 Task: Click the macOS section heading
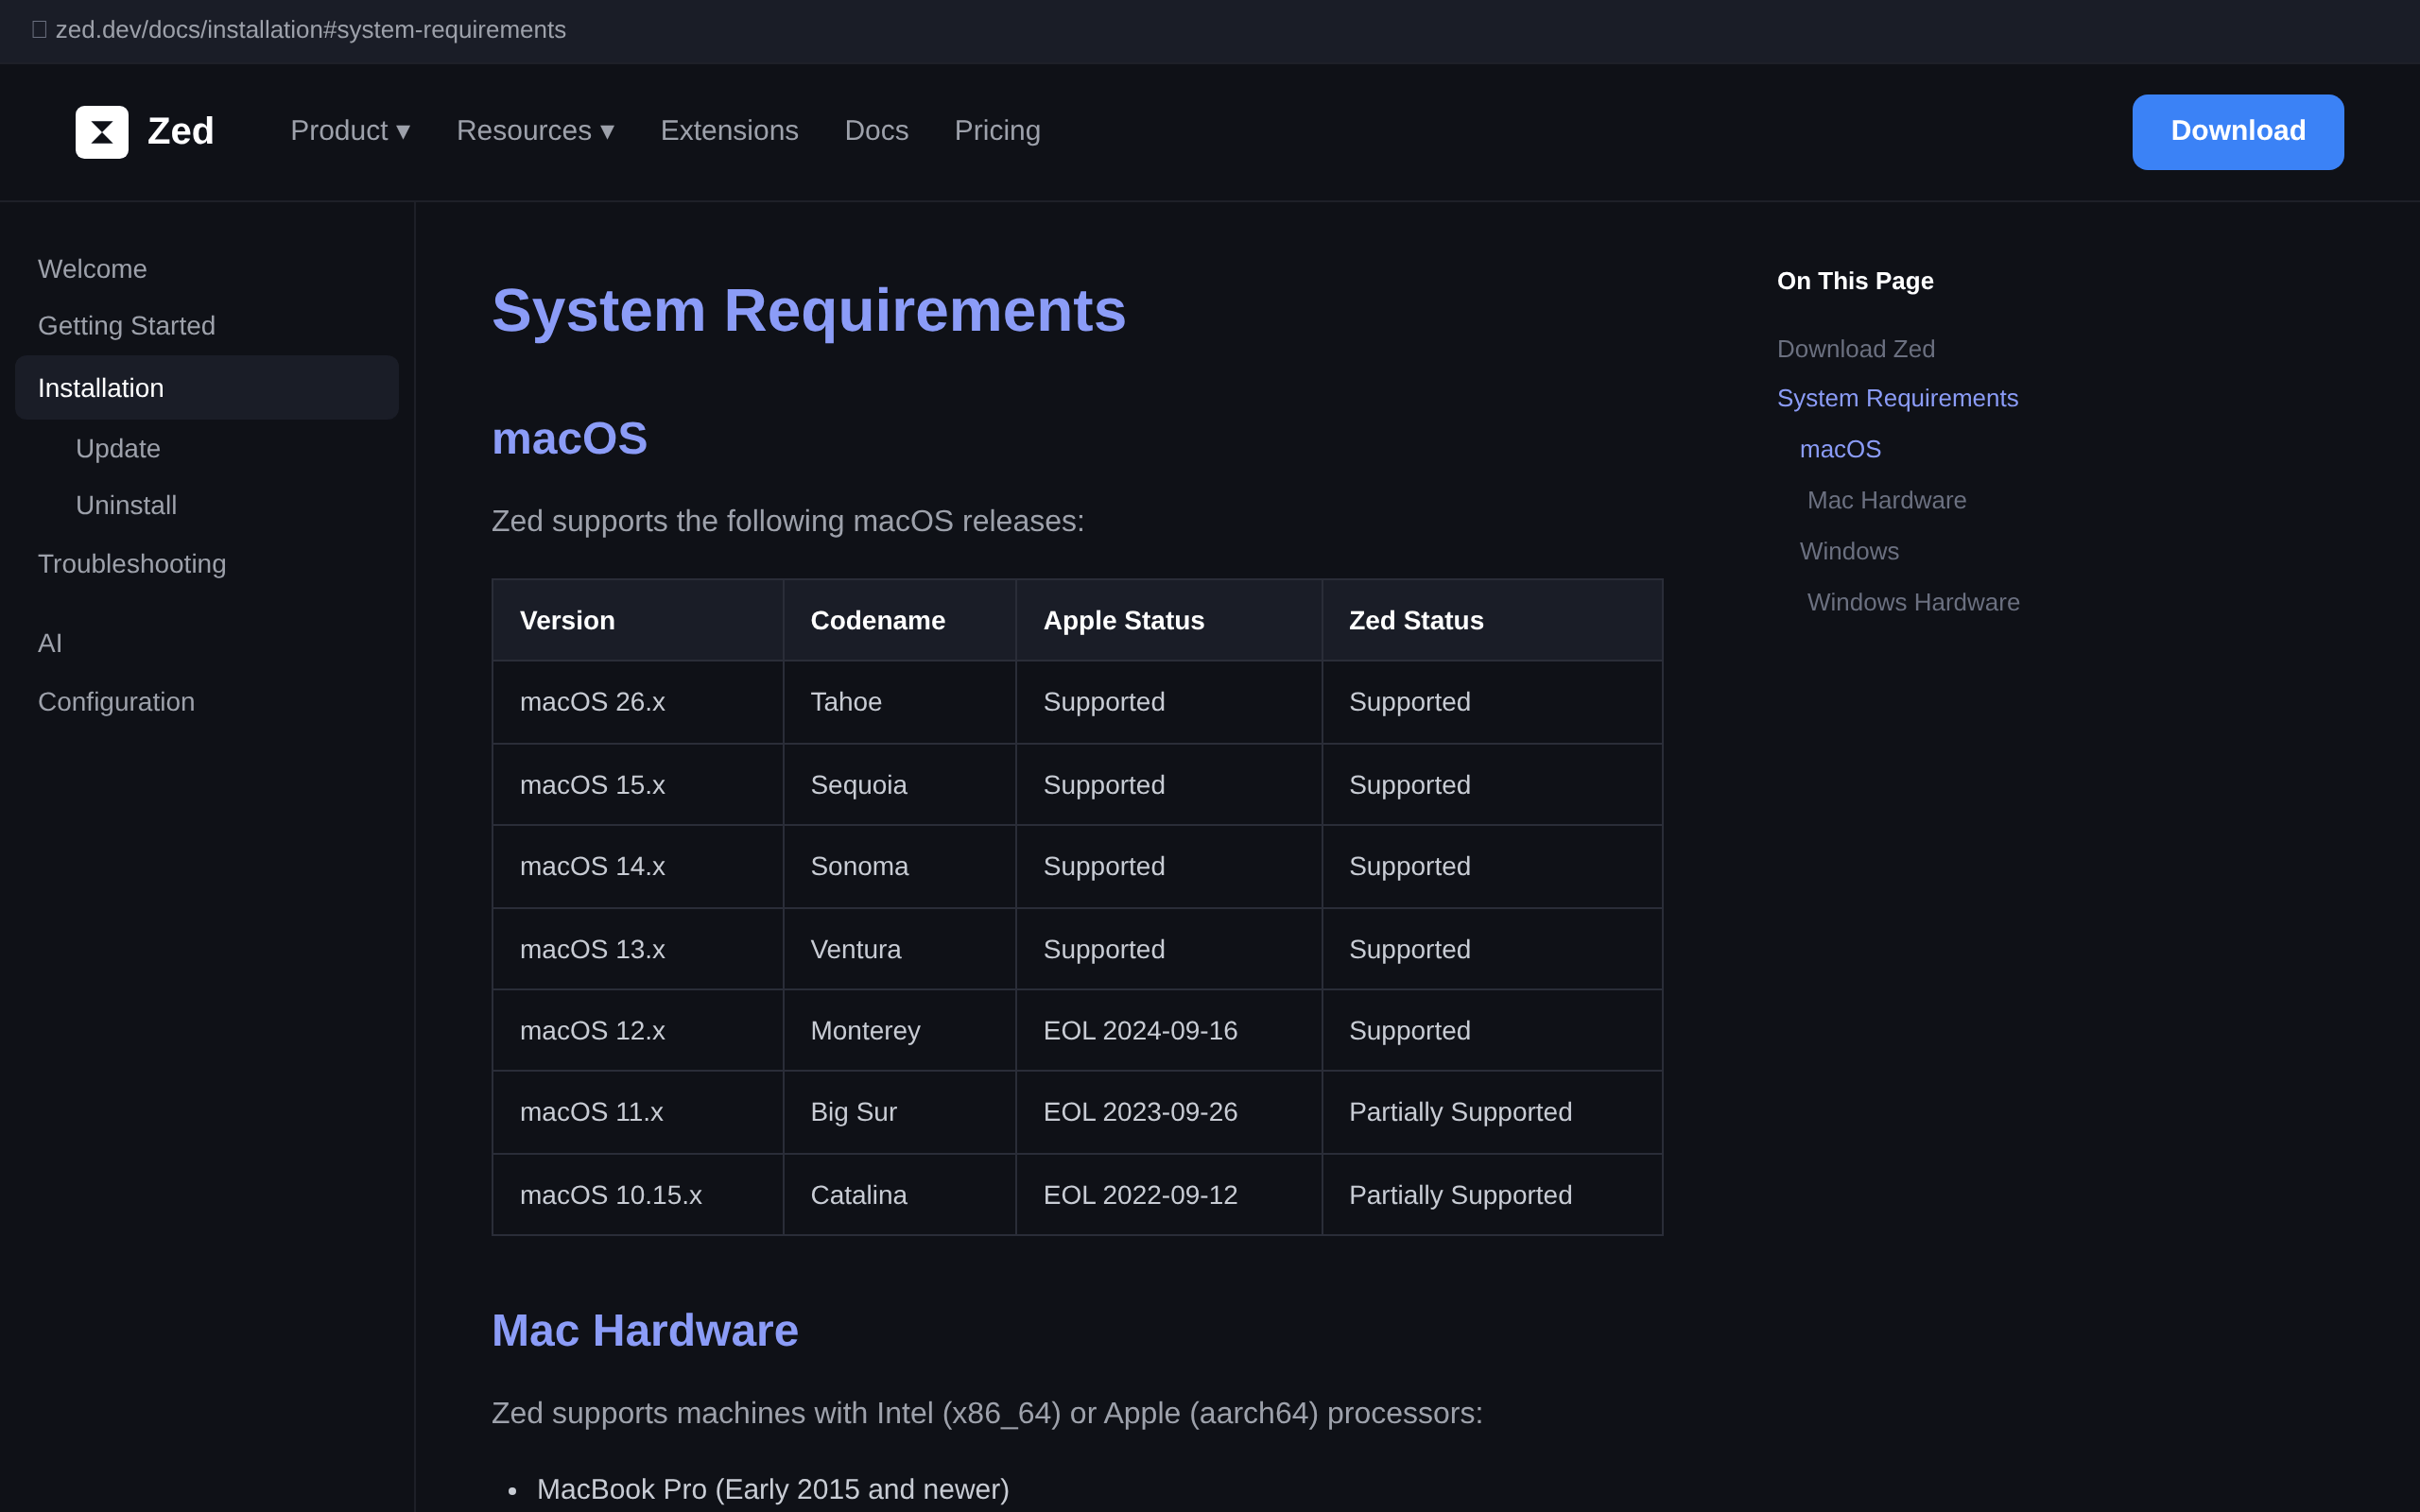coord(570,439)
